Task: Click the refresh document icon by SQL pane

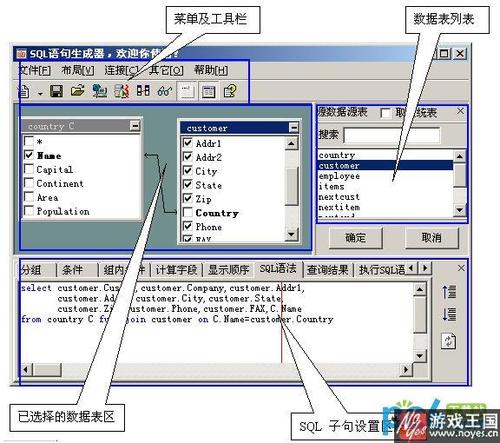Action: click(x=448, y=341)
